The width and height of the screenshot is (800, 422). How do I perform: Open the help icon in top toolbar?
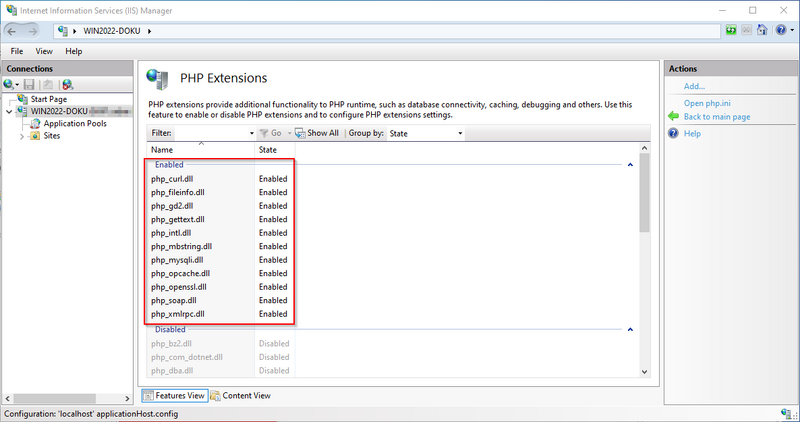(x=780, y=30)
